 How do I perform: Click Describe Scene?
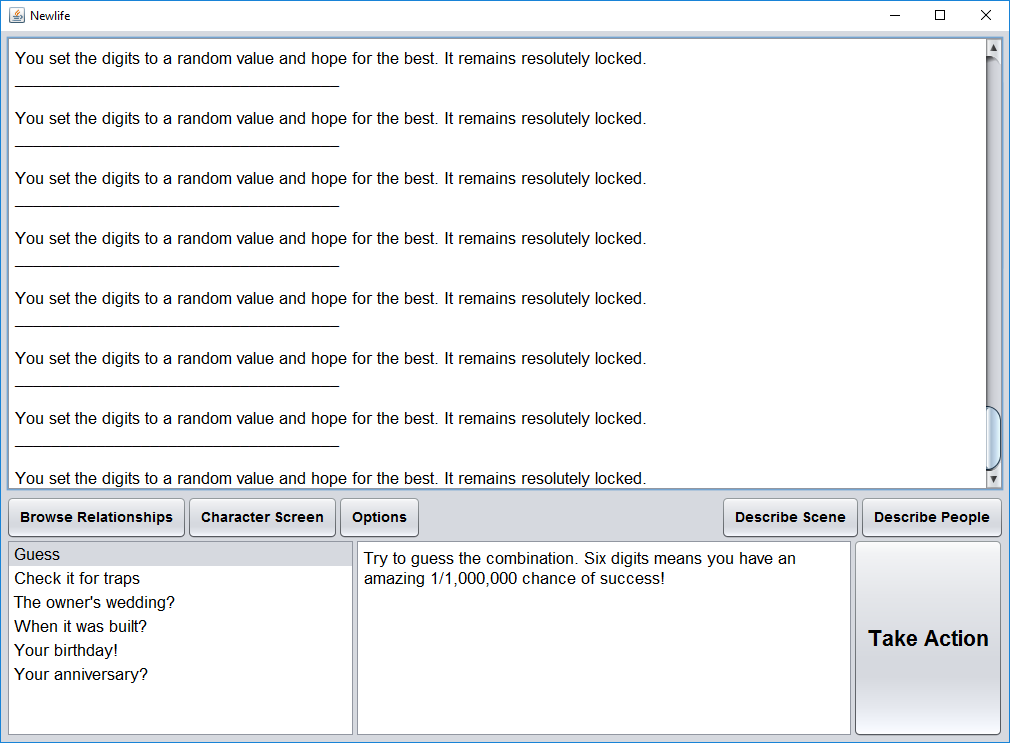click(x=790, y=517)
